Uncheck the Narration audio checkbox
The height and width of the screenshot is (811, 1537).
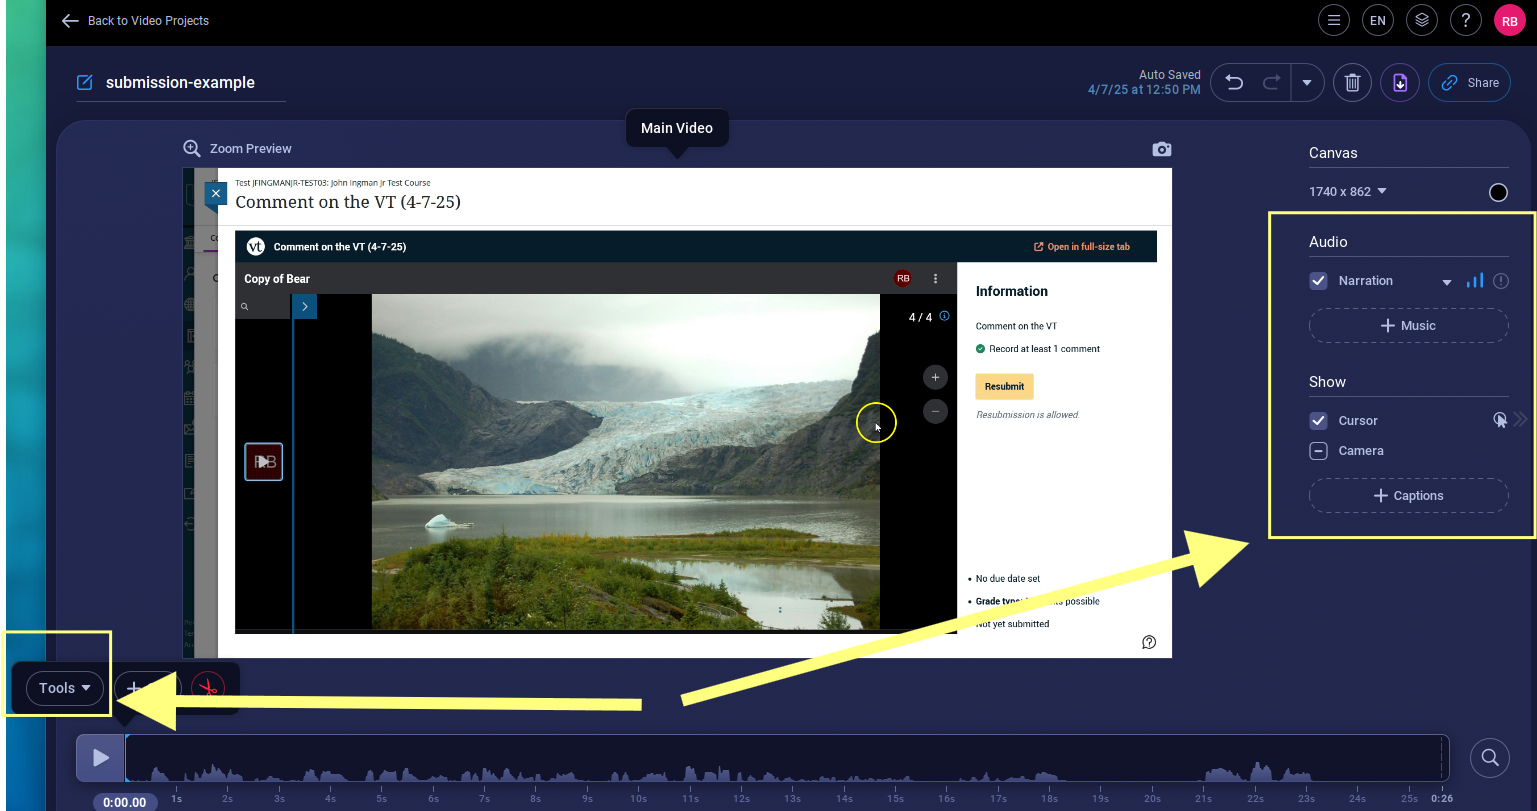[1318, 281]
